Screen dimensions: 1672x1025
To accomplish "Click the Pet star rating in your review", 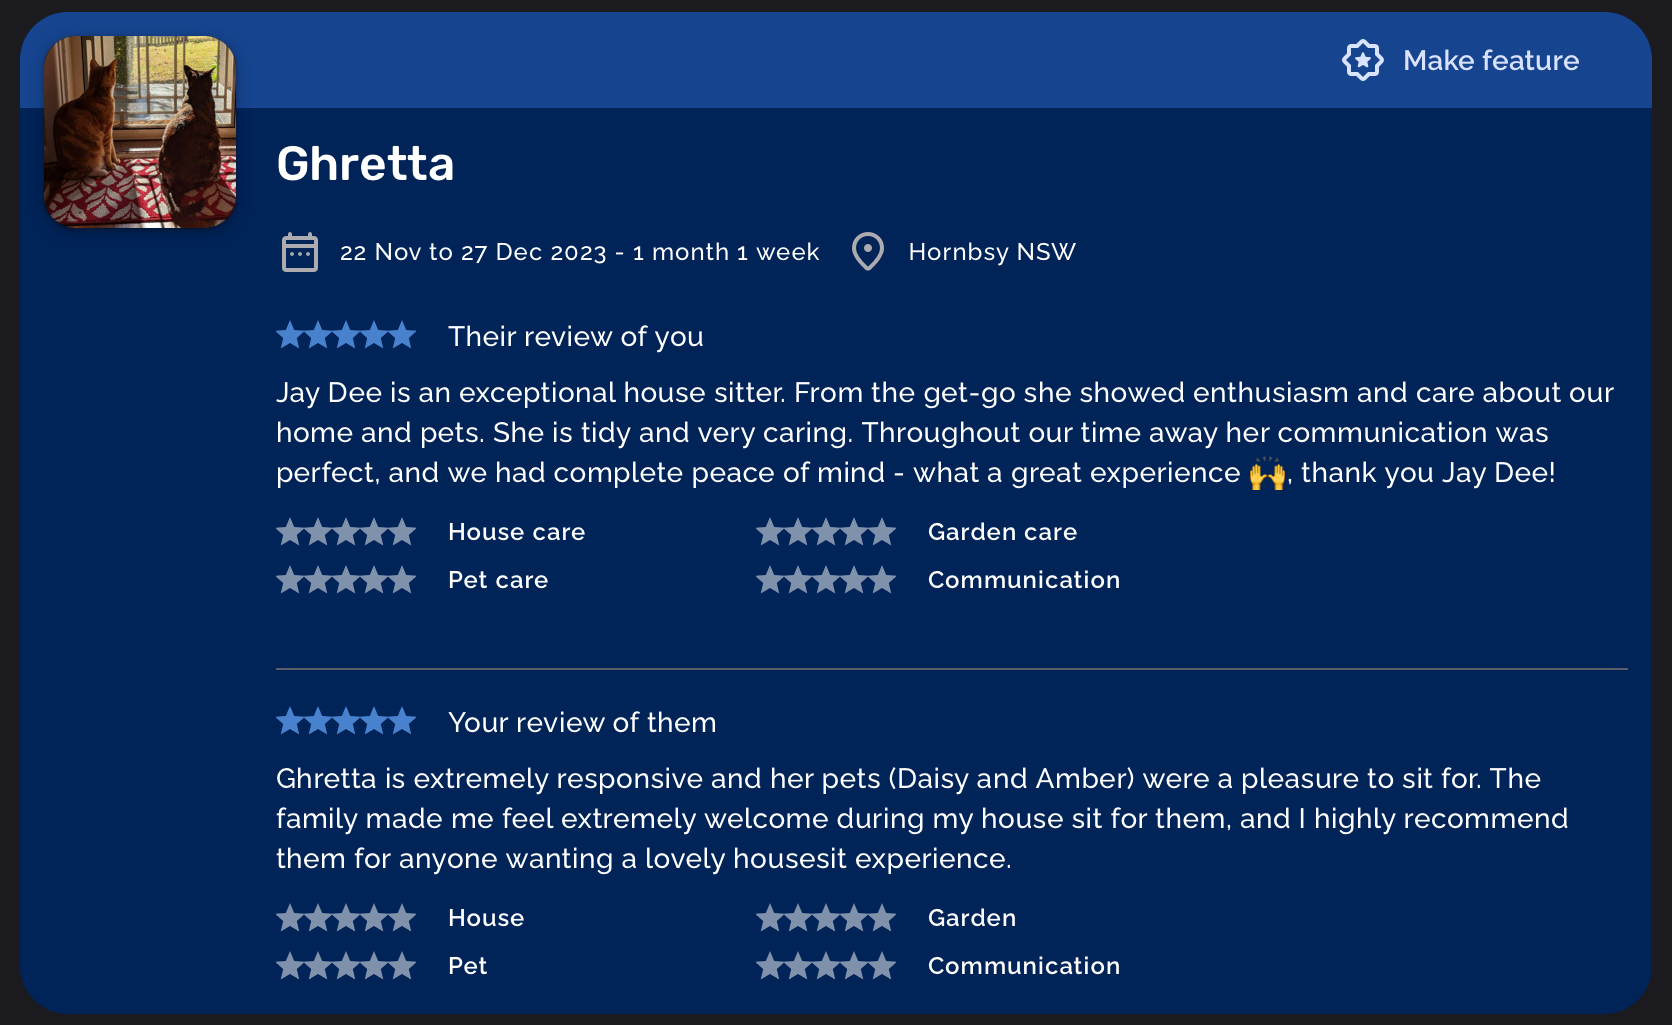I will point(346,966).
